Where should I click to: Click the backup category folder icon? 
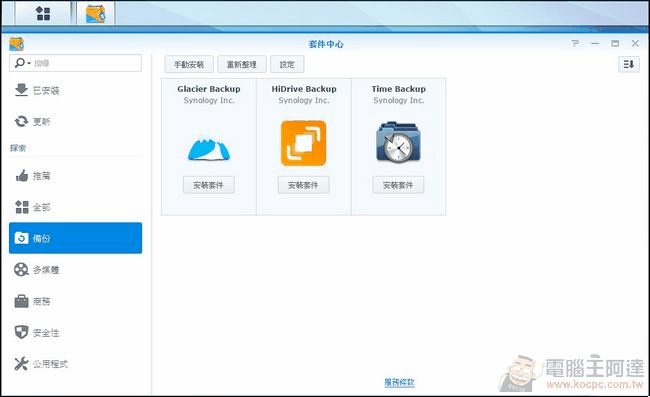coord(22,238)
